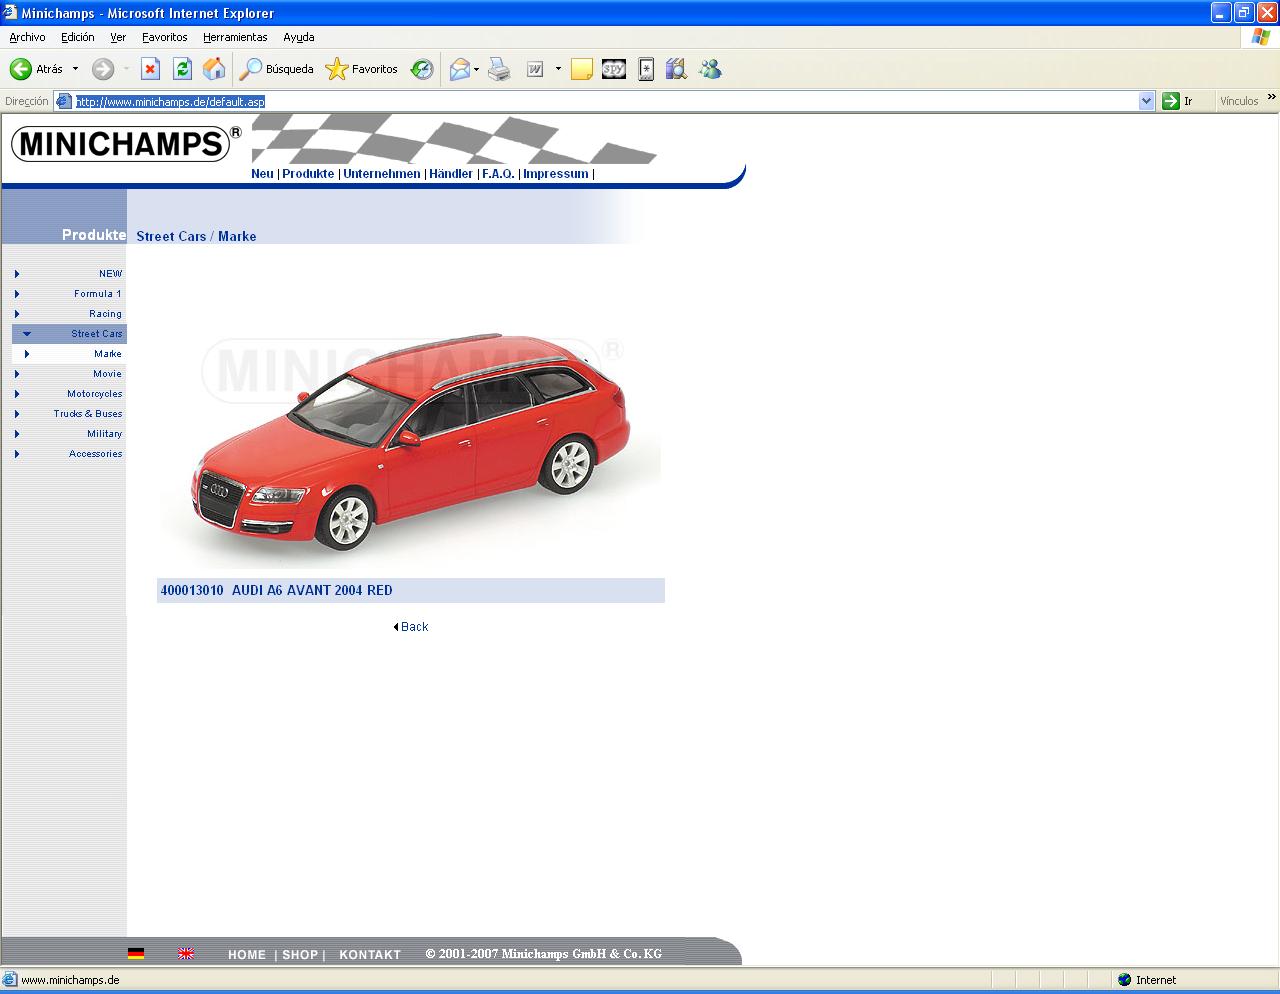
Task: Click the Atrás back arrow button
Action: click(x=36, y=69)
